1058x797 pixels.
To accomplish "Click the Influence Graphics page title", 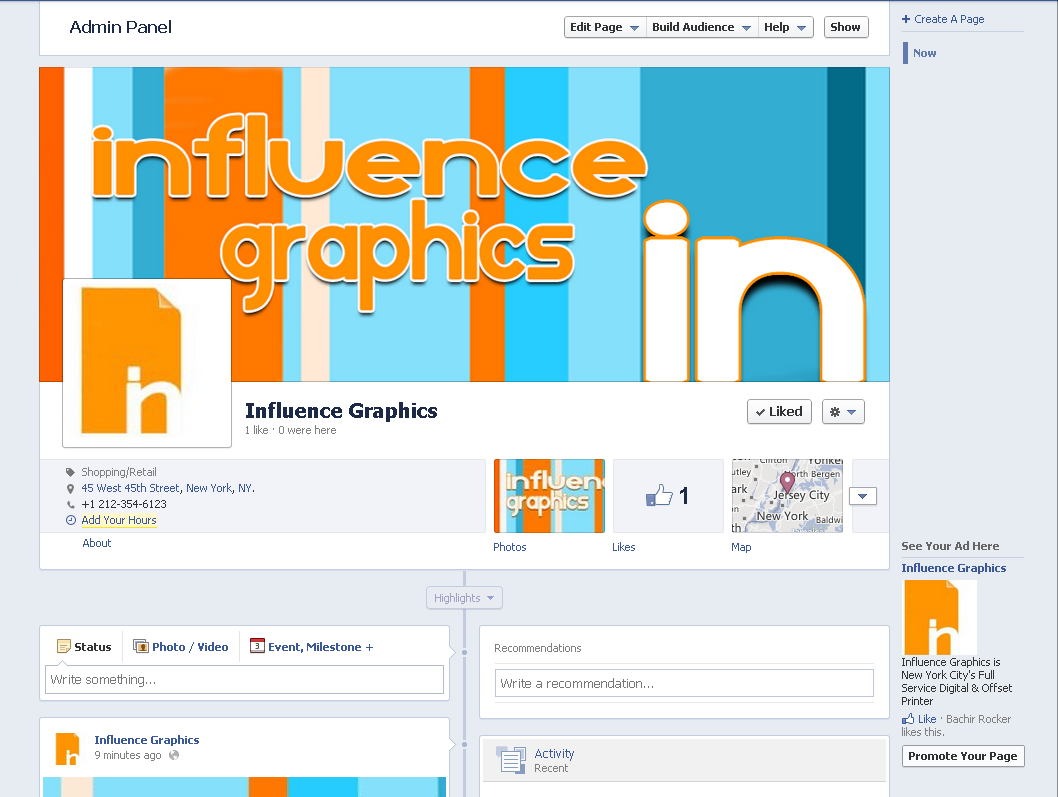I will pyautogui.click(x=341, y=410).
